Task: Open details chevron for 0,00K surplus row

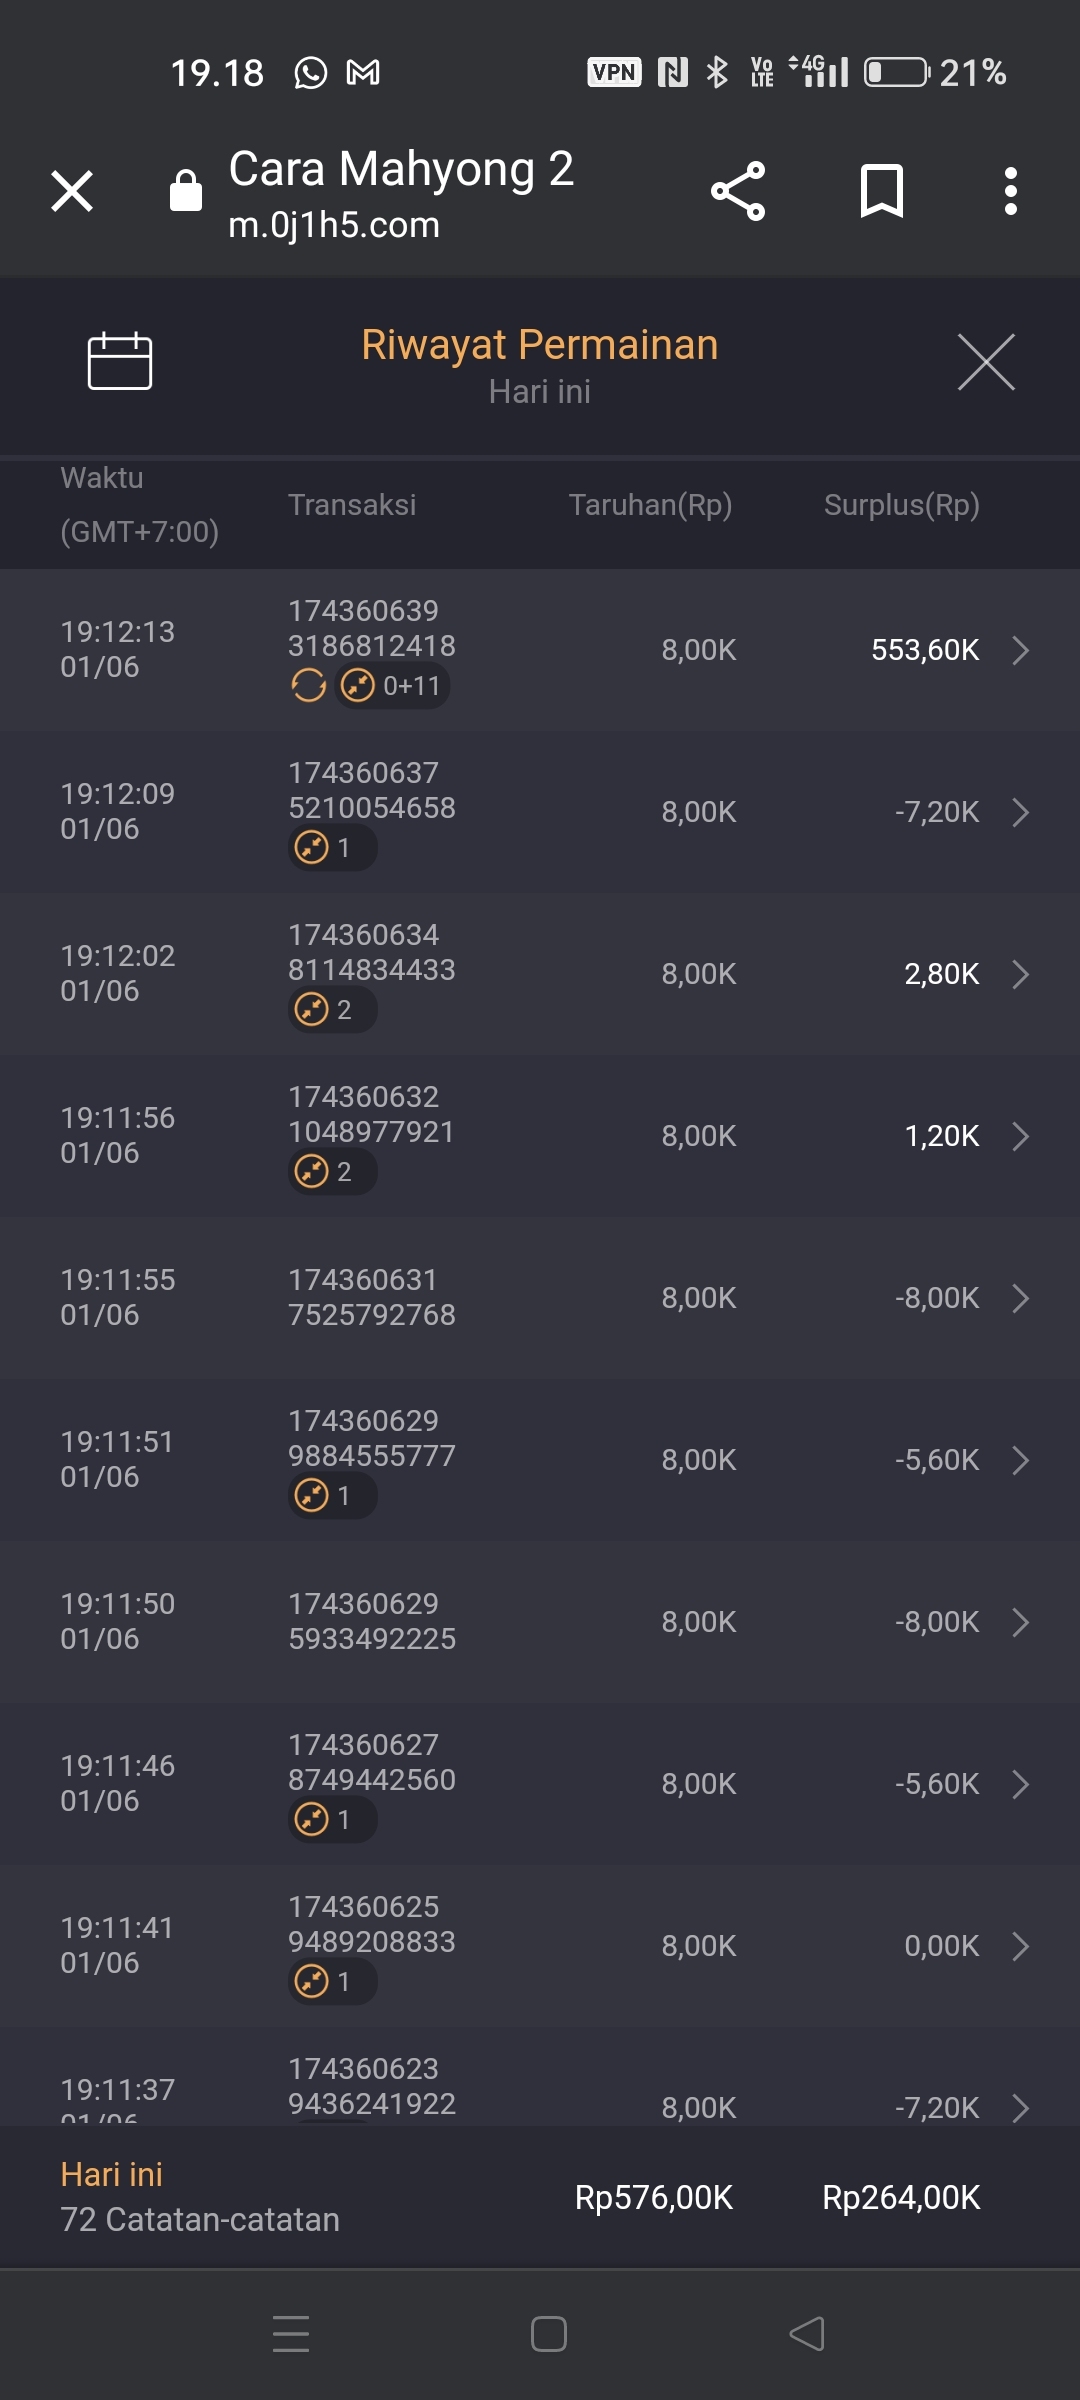Action: (x=1020, y=1946)
